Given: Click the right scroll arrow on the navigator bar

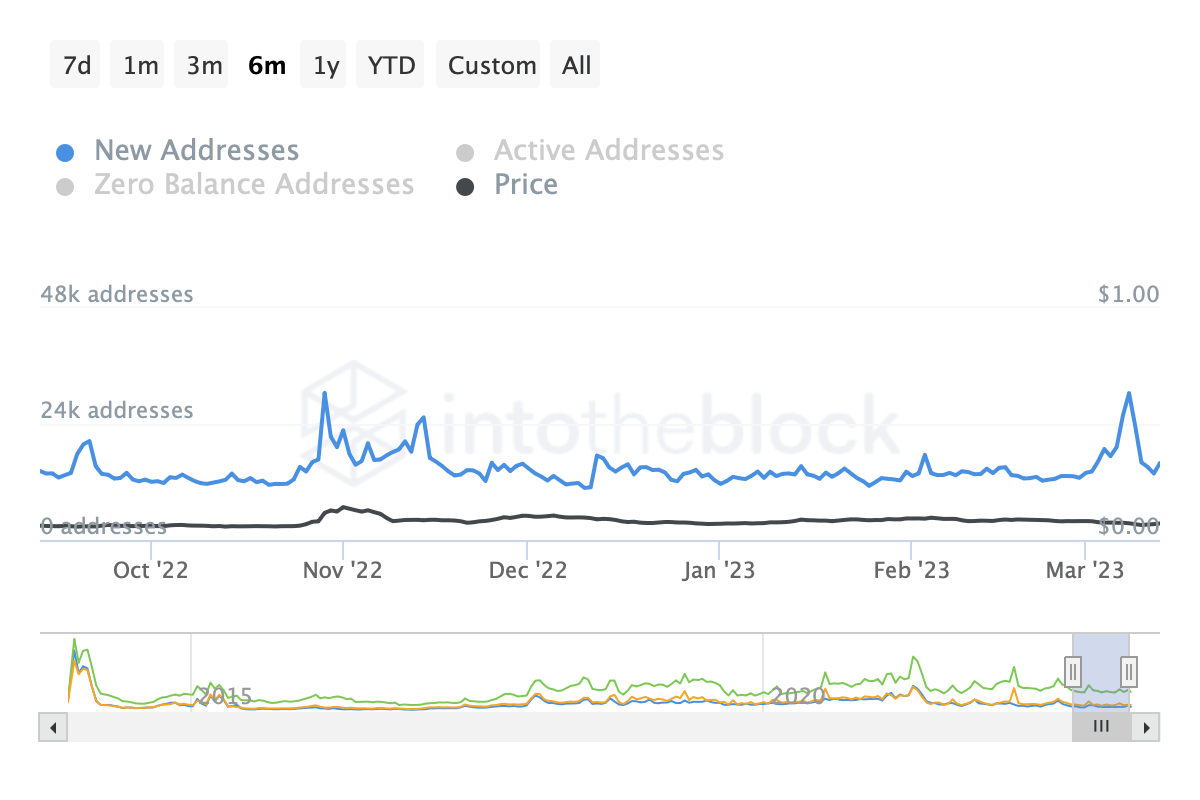Looking at the screenshot, I should point(1146,727).
